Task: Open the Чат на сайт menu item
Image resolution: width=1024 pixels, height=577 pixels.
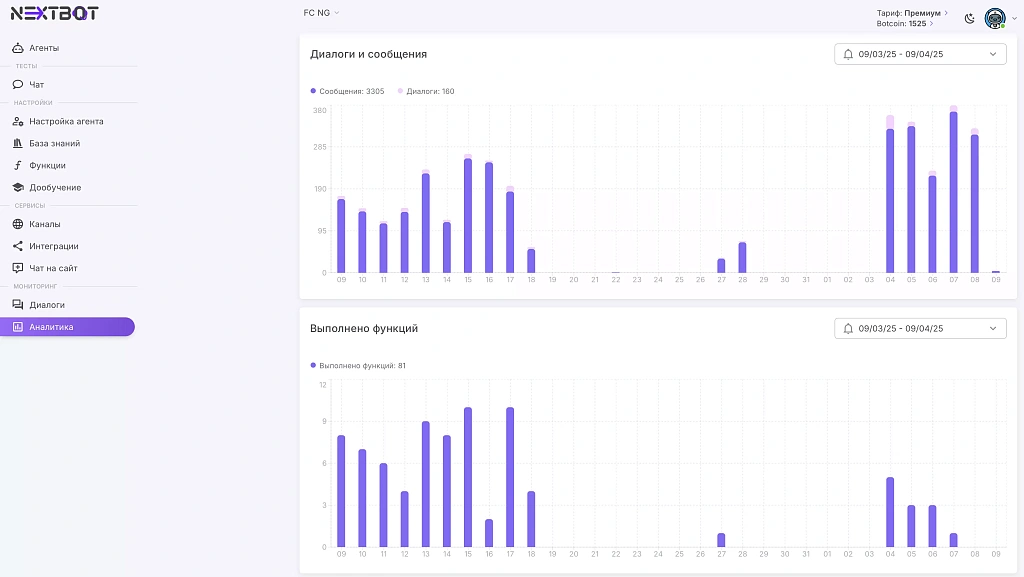Action: coord(53,268)
